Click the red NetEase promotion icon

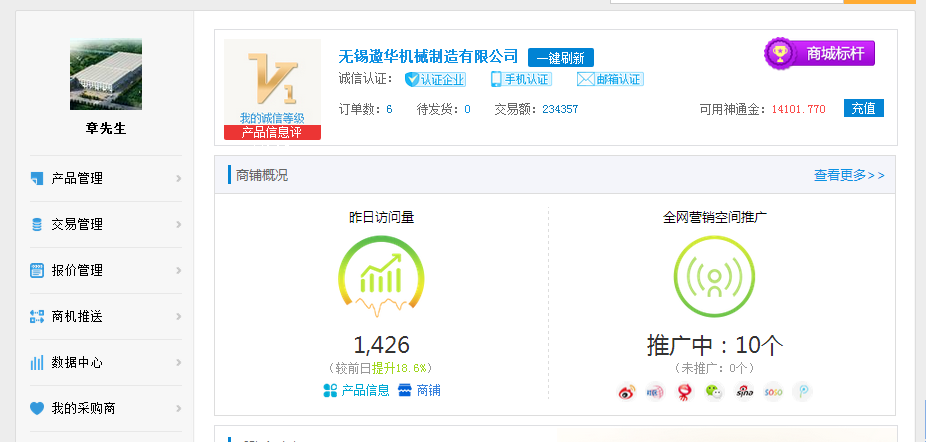684,392
